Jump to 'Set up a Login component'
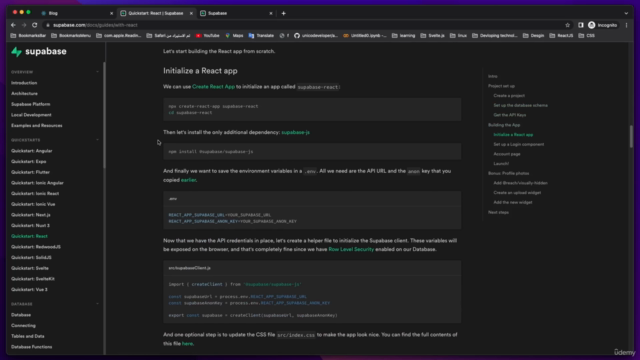Viewport: 640px width, 360px height. pos(518,144)
